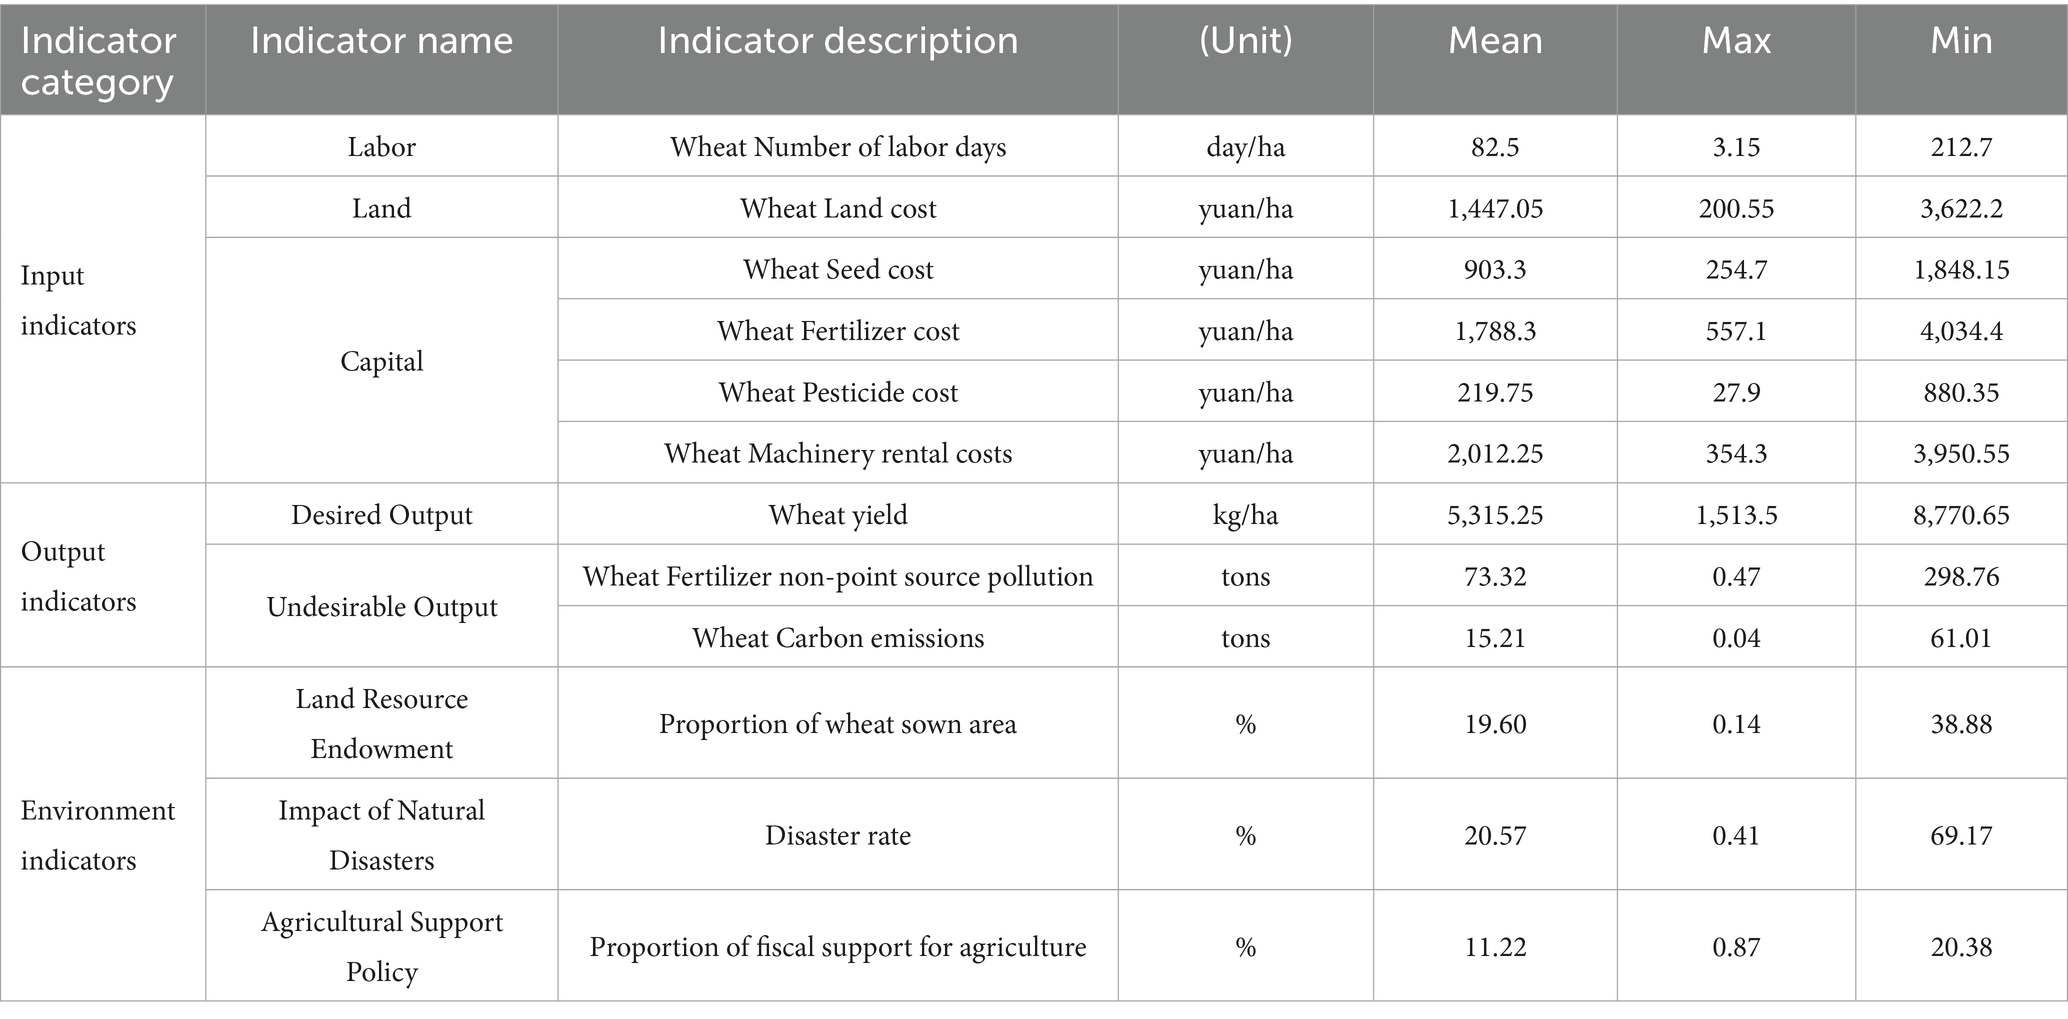
Task: Select the Land Resource Endowment cell
Action: coord(382,723)
